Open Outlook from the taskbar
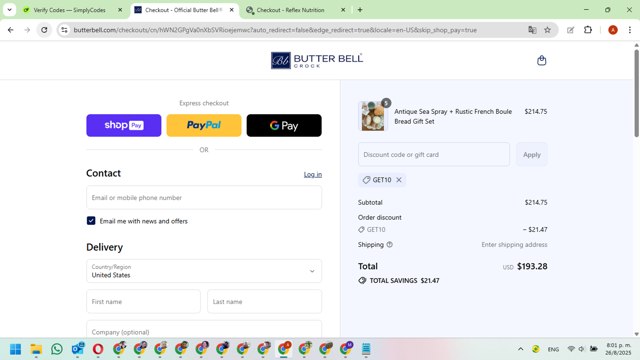The width and height of the screenshot is (640, 360). coord(78,349)
